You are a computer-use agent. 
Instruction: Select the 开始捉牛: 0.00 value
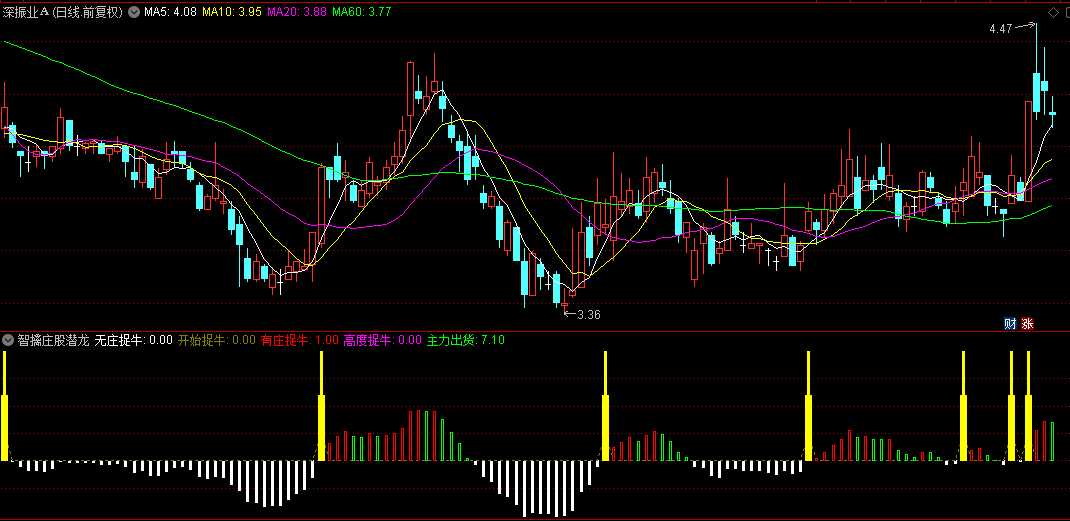pos(216,340)
